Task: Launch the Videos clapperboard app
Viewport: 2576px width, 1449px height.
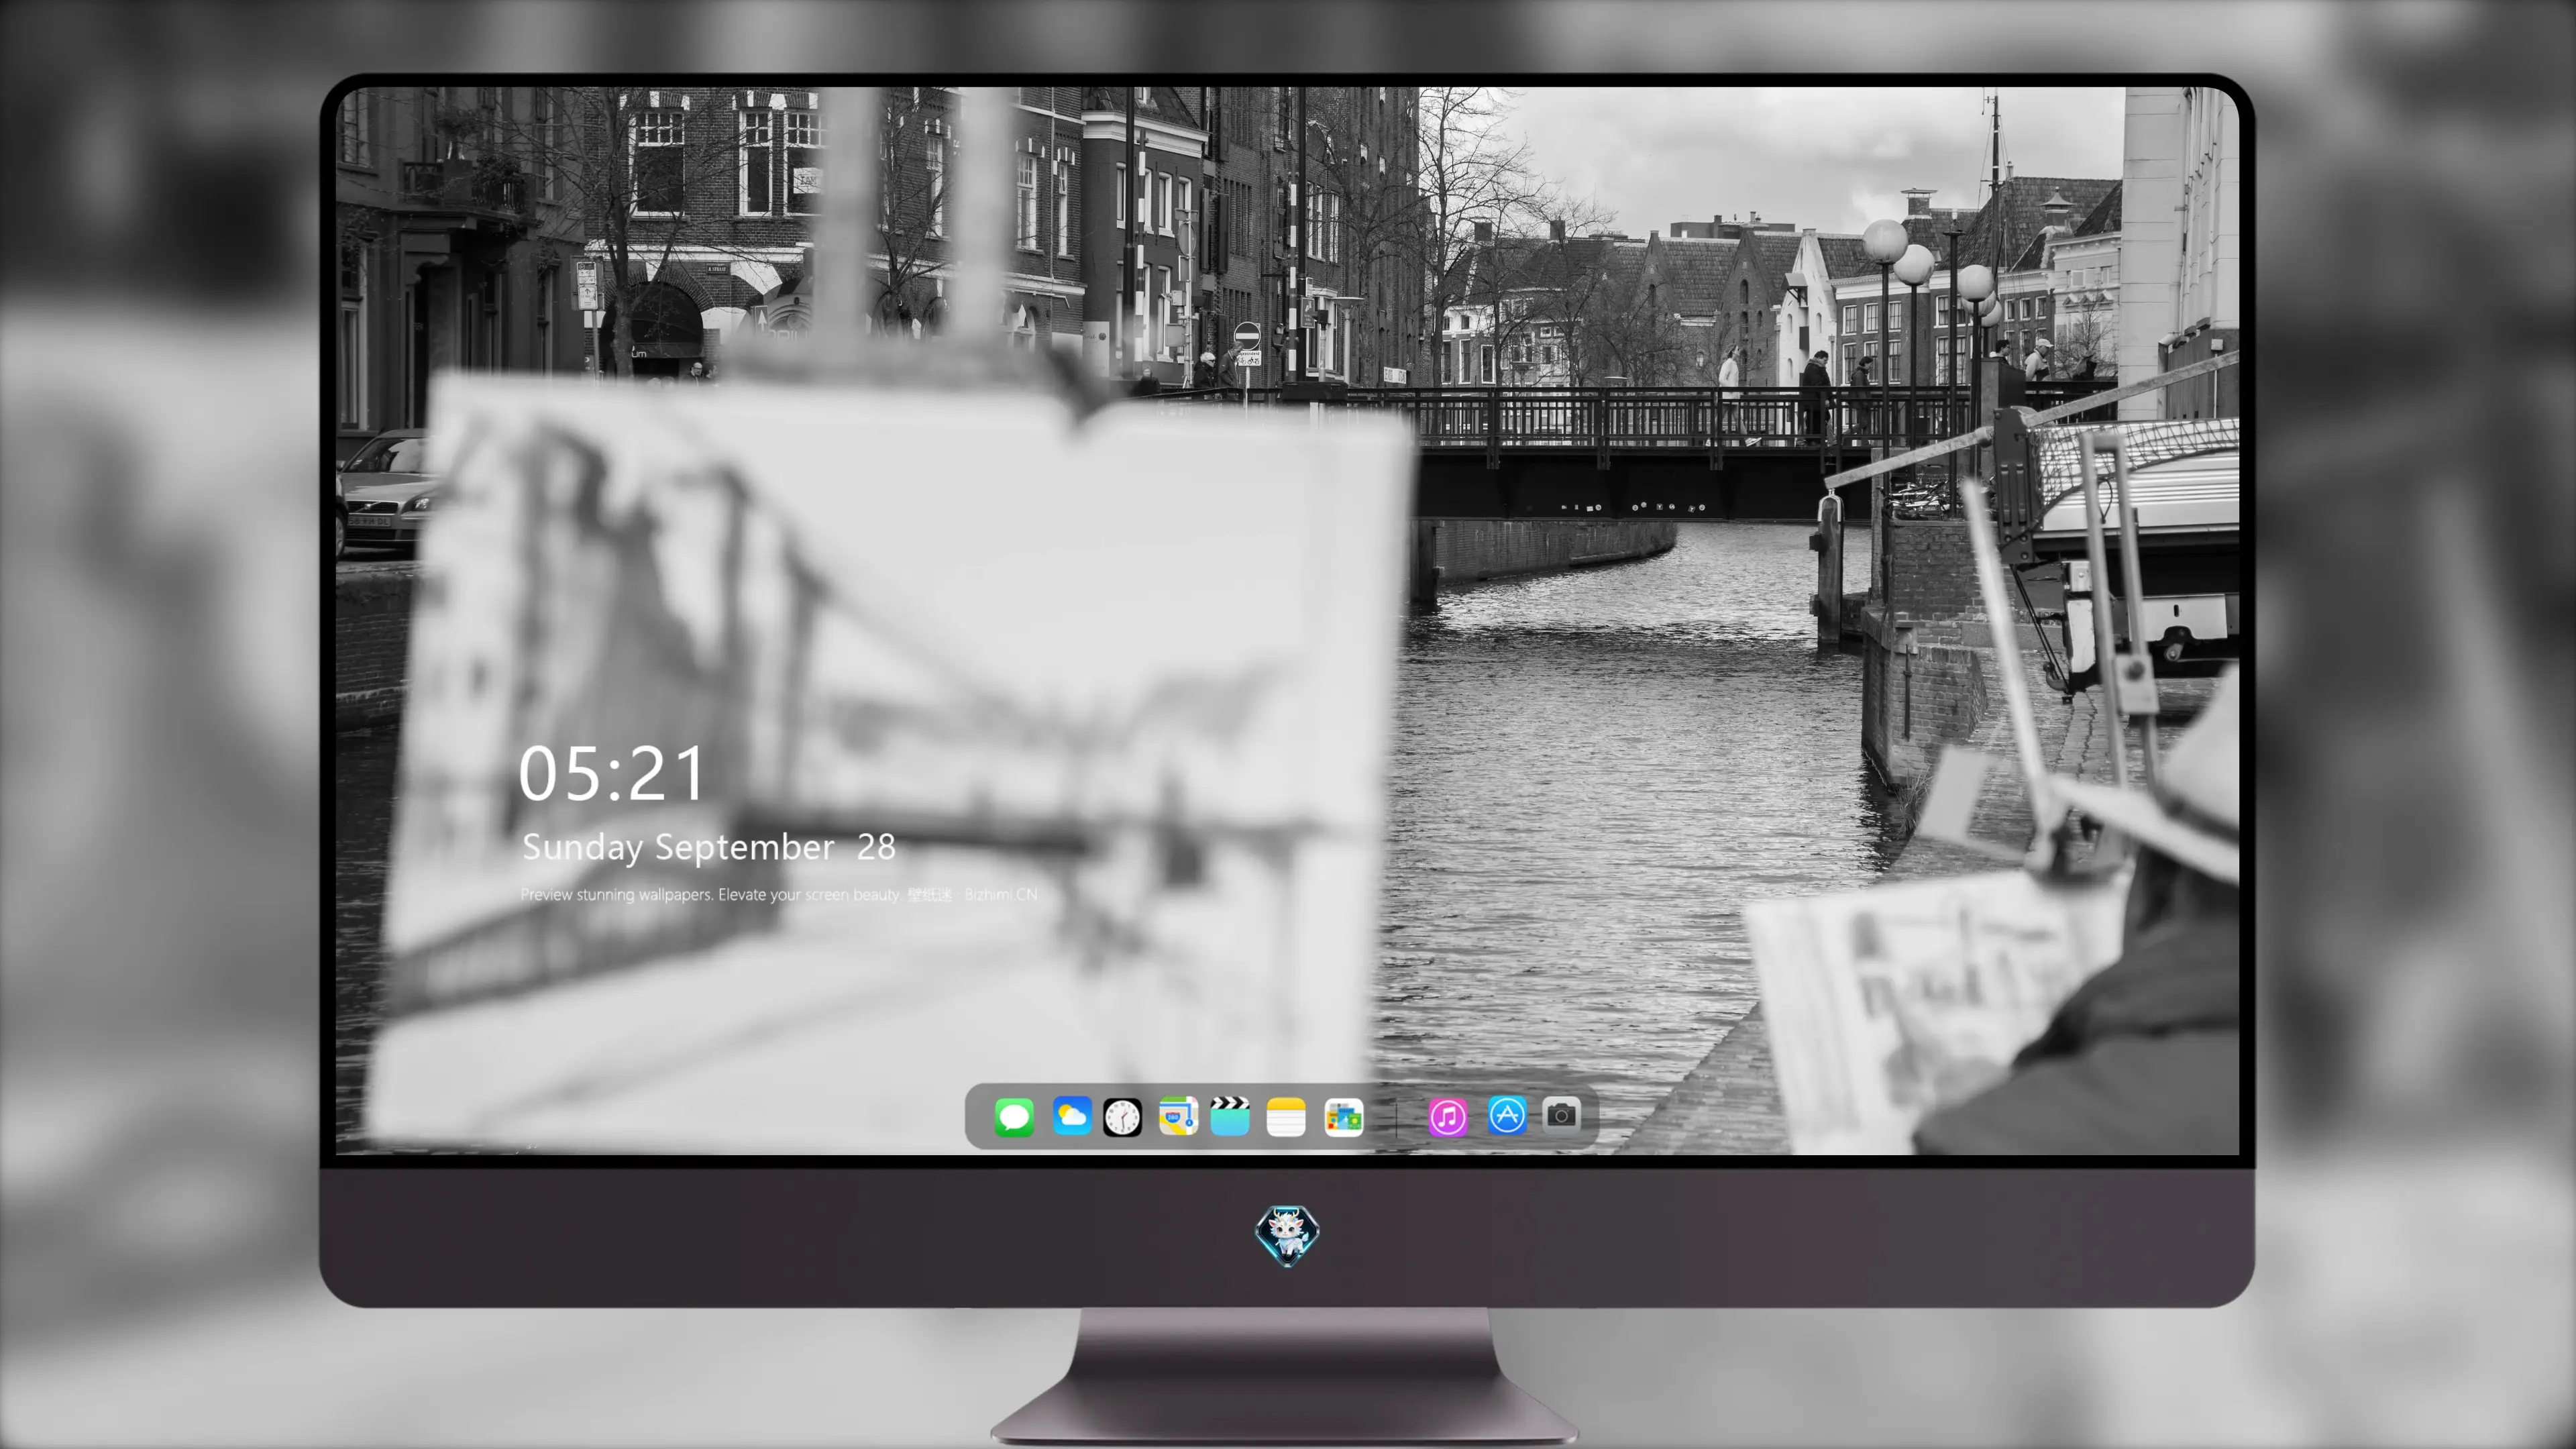Action: [x=1230, y=1116]
